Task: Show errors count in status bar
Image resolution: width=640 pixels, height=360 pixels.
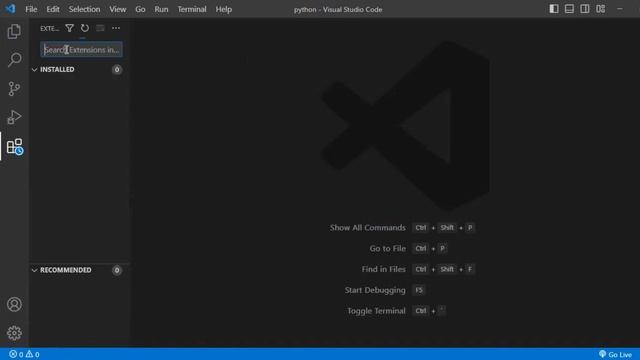Action: (16, 354)
